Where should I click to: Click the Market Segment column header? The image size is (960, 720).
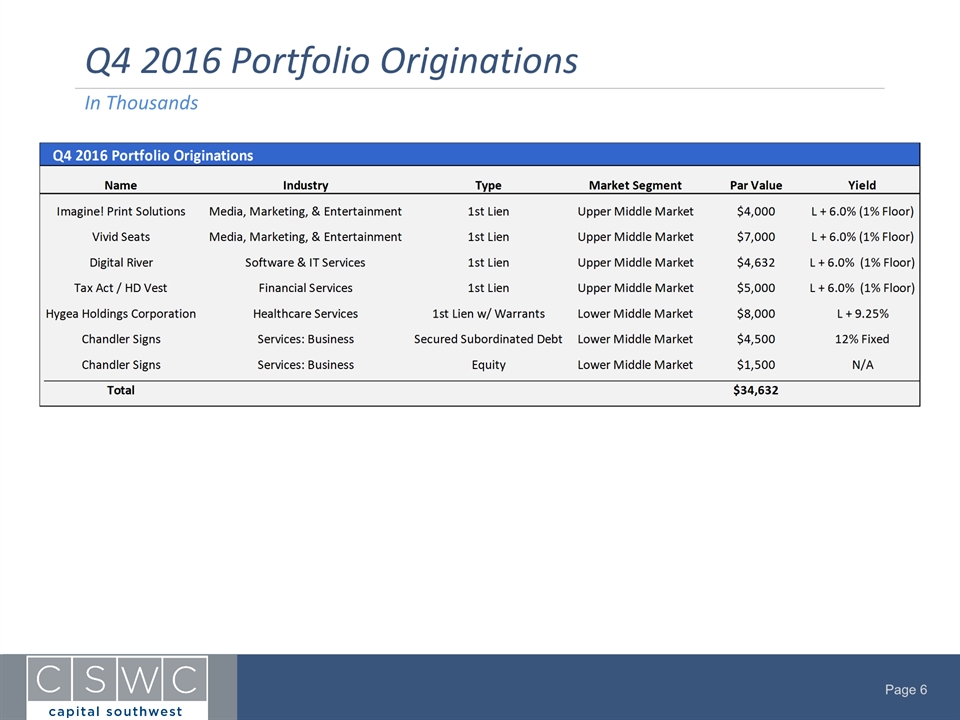(x=635, y=185)
